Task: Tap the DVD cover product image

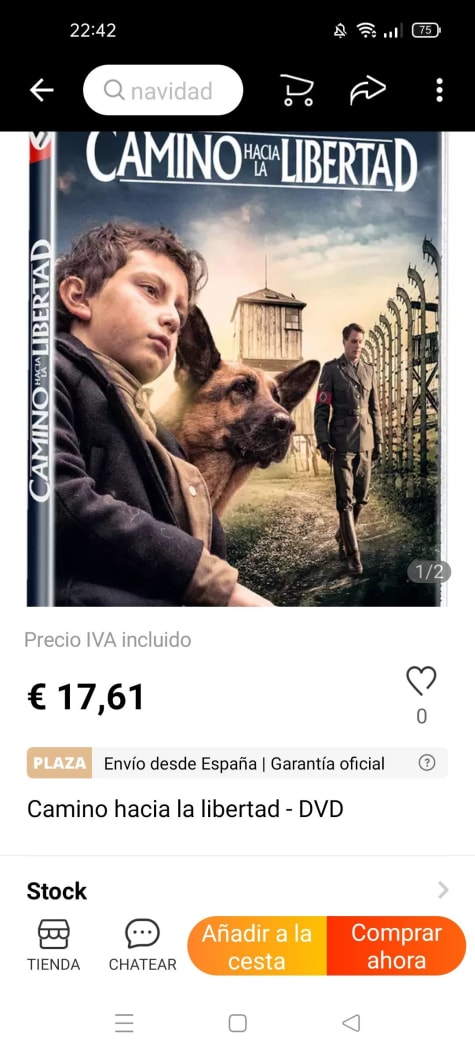Action: click(237, 369)
